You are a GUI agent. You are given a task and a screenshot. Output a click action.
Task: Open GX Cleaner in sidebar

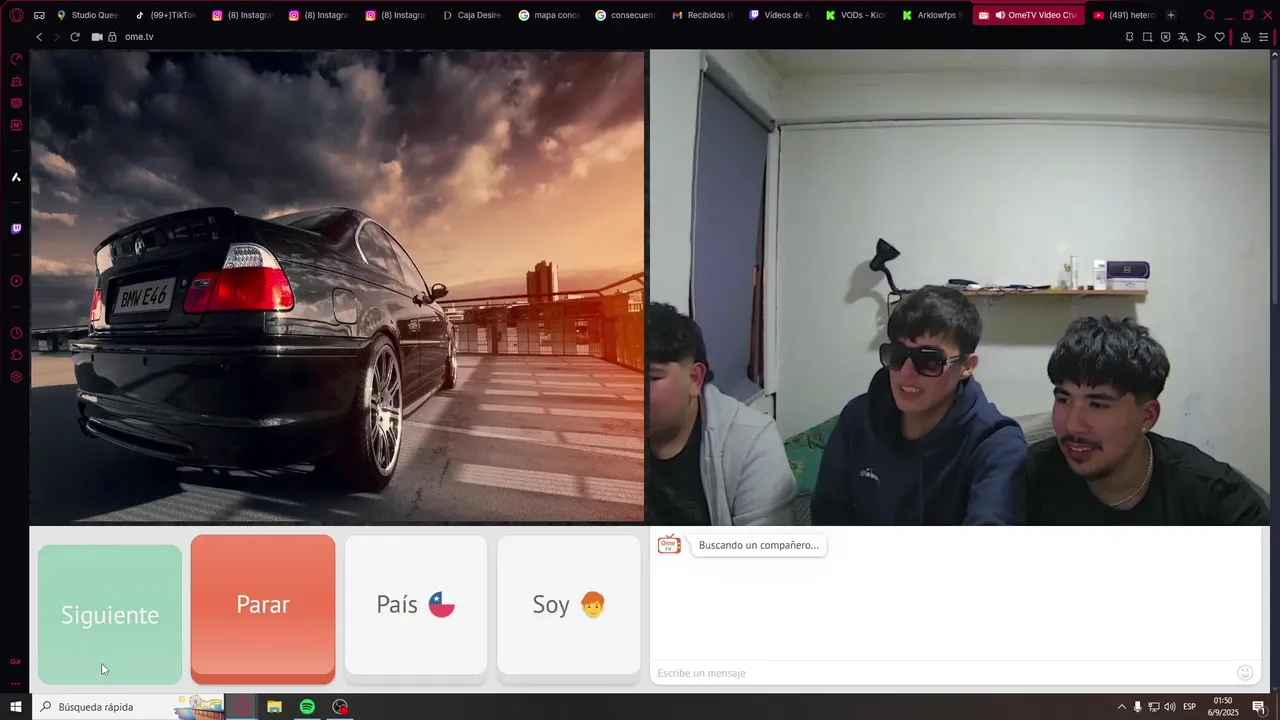[x=16, y=81]
